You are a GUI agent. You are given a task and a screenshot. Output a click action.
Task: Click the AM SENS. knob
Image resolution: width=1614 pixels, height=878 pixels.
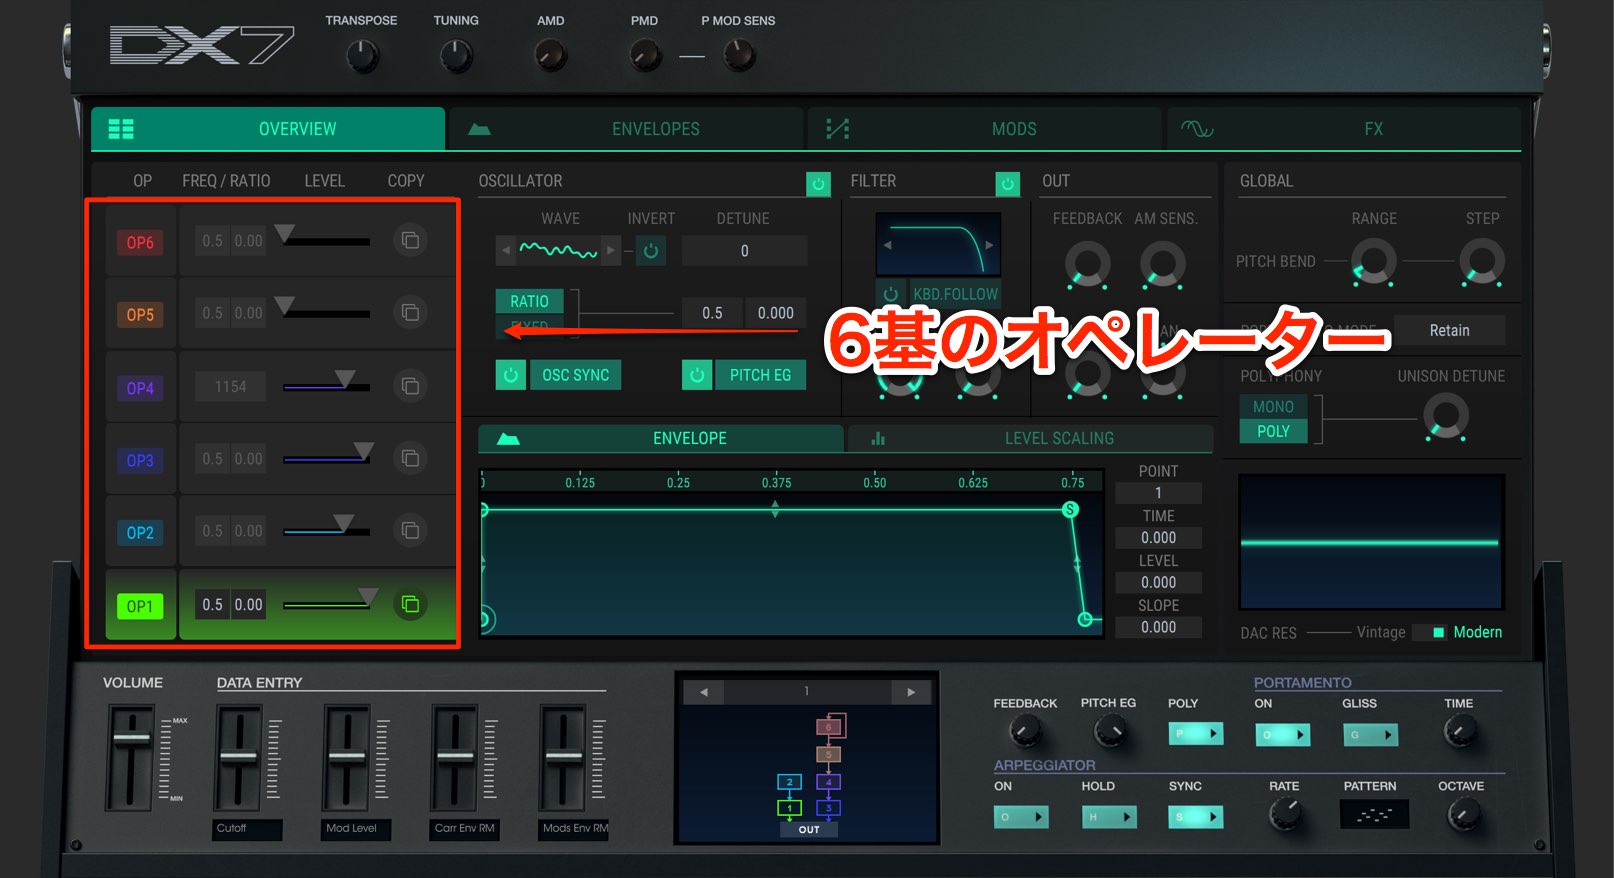click(x=1163, y=264)
